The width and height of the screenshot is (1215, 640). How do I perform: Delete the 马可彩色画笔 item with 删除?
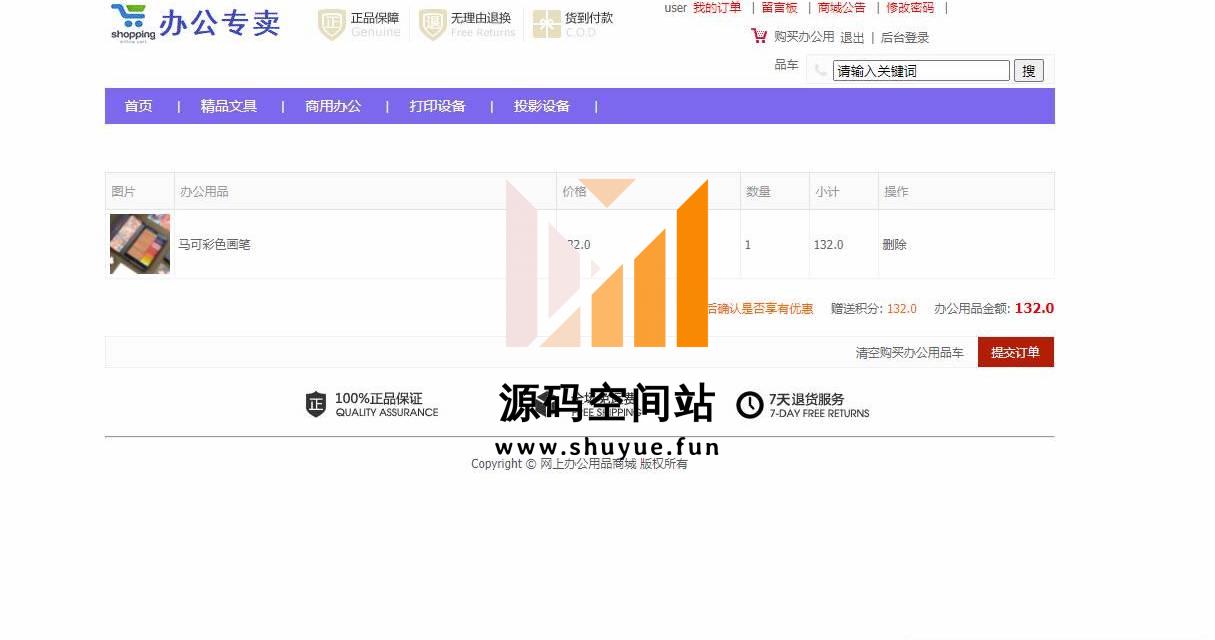point(894,244)
